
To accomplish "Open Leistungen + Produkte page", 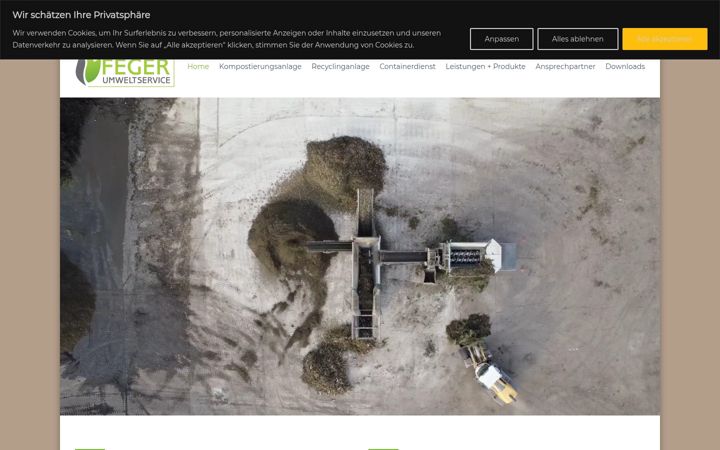I will point(485,67).
